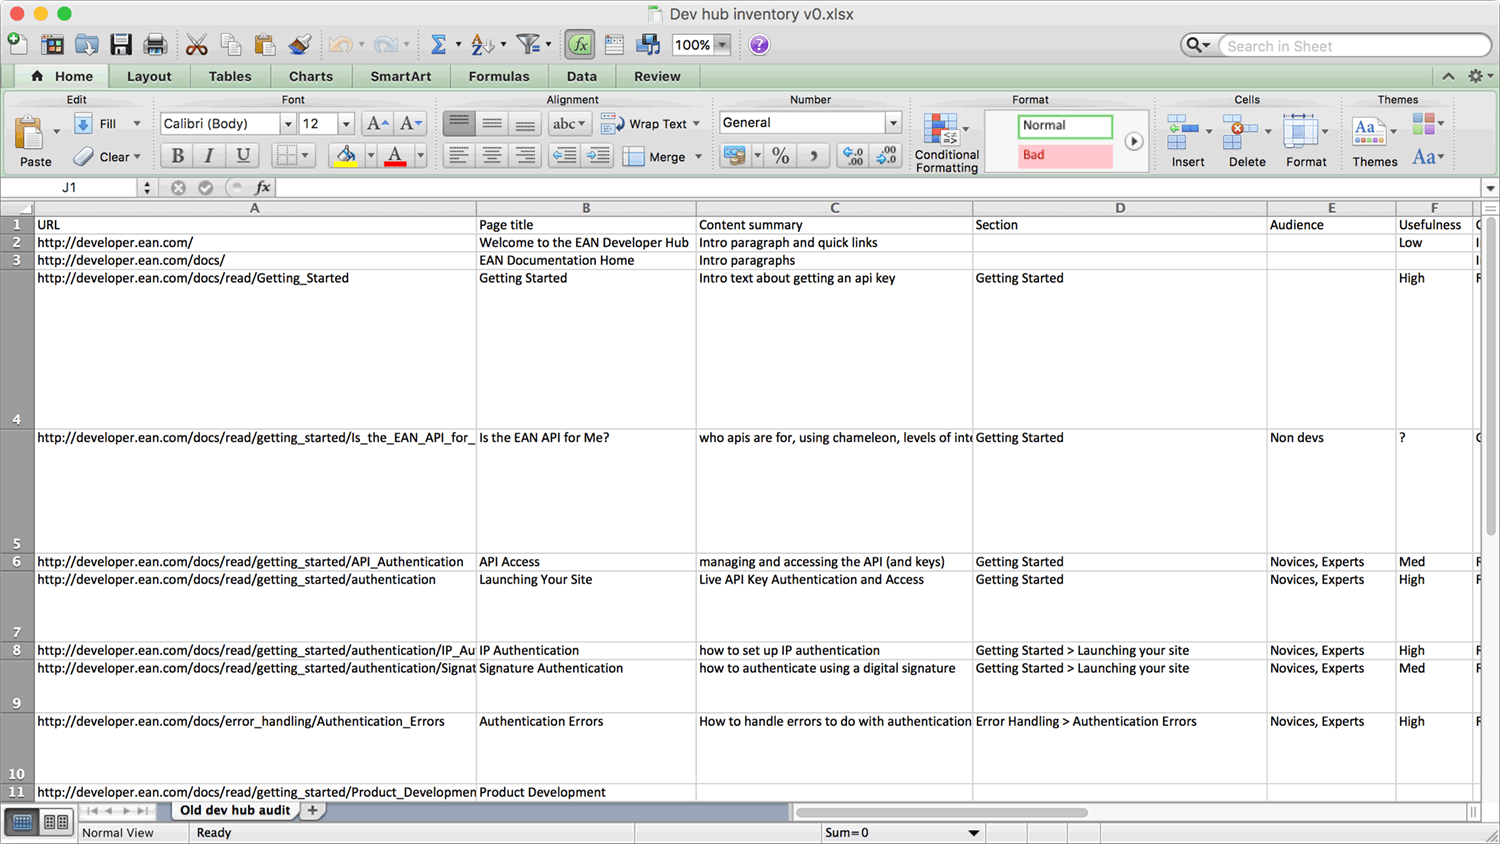Activate the Format Painter brush icon
Viewport: 1500px width, 844px height.
299,44
